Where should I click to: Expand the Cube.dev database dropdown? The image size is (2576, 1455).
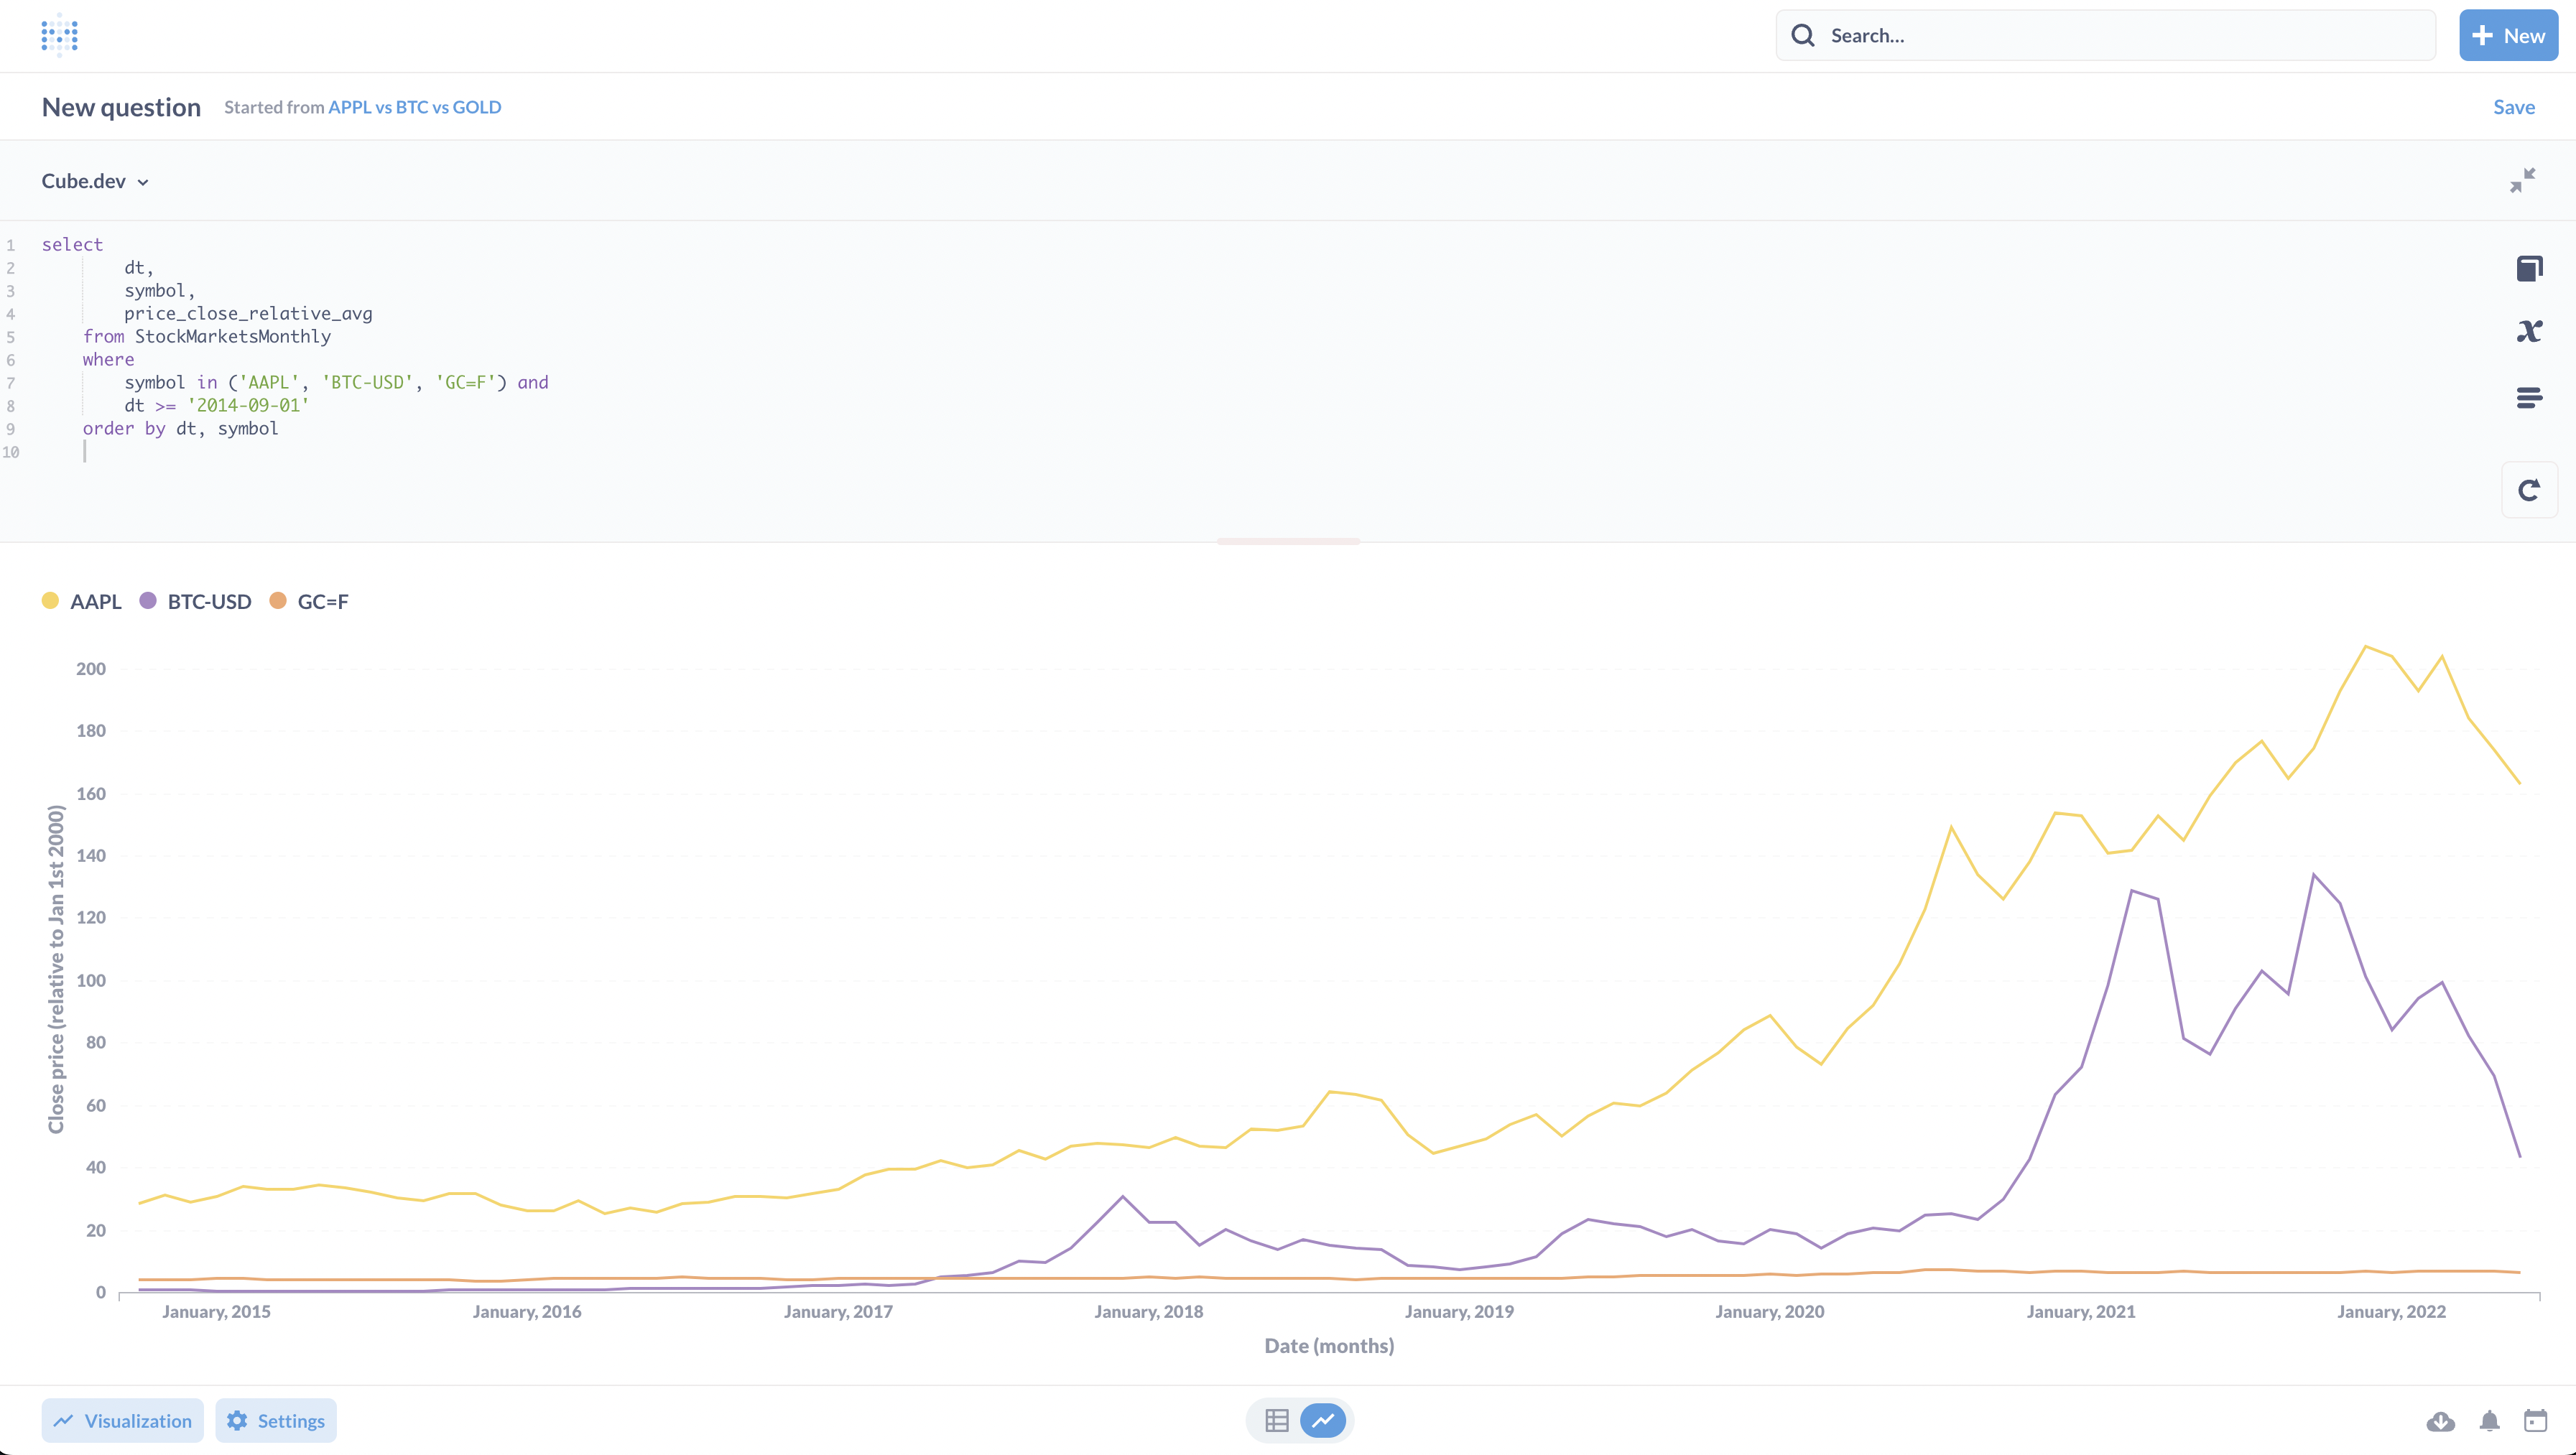click(95, 181)
